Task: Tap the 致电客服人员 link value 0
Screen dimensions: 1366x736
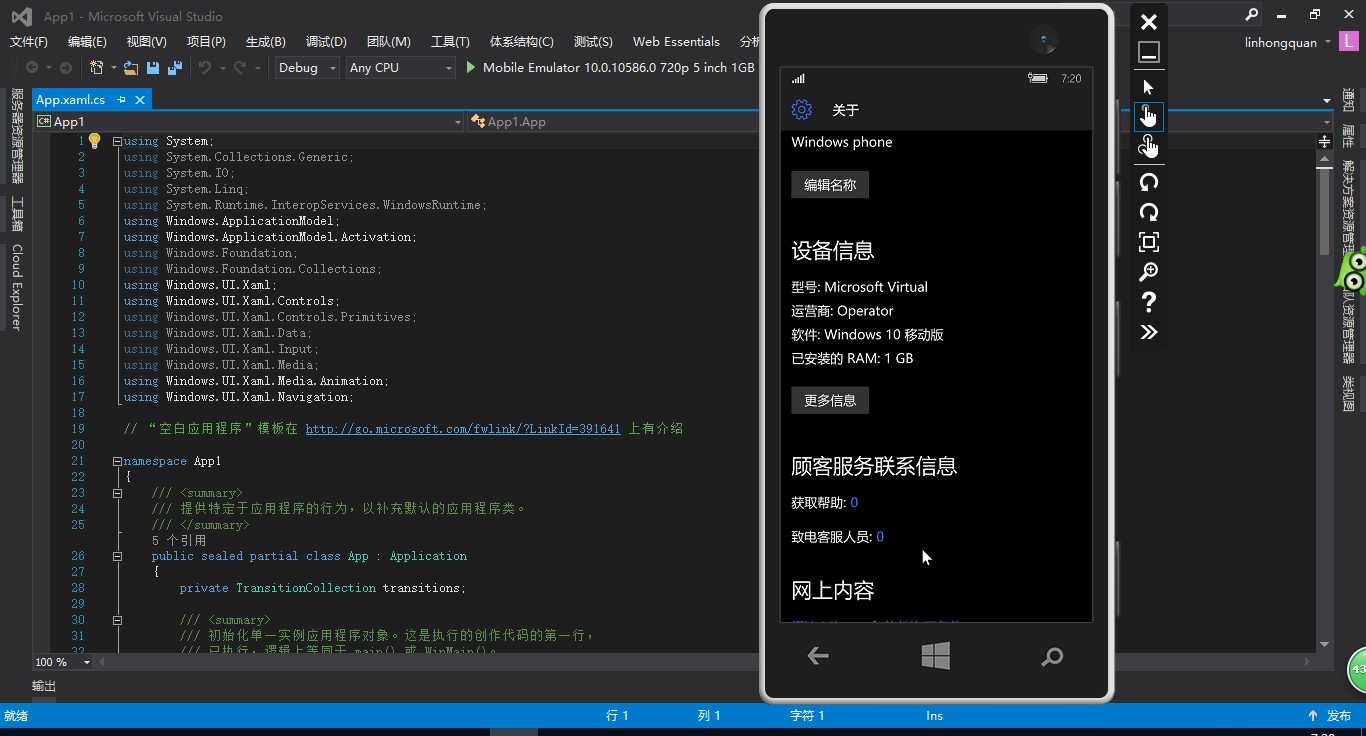Action: pyautogui.click(x=880, y=537)
